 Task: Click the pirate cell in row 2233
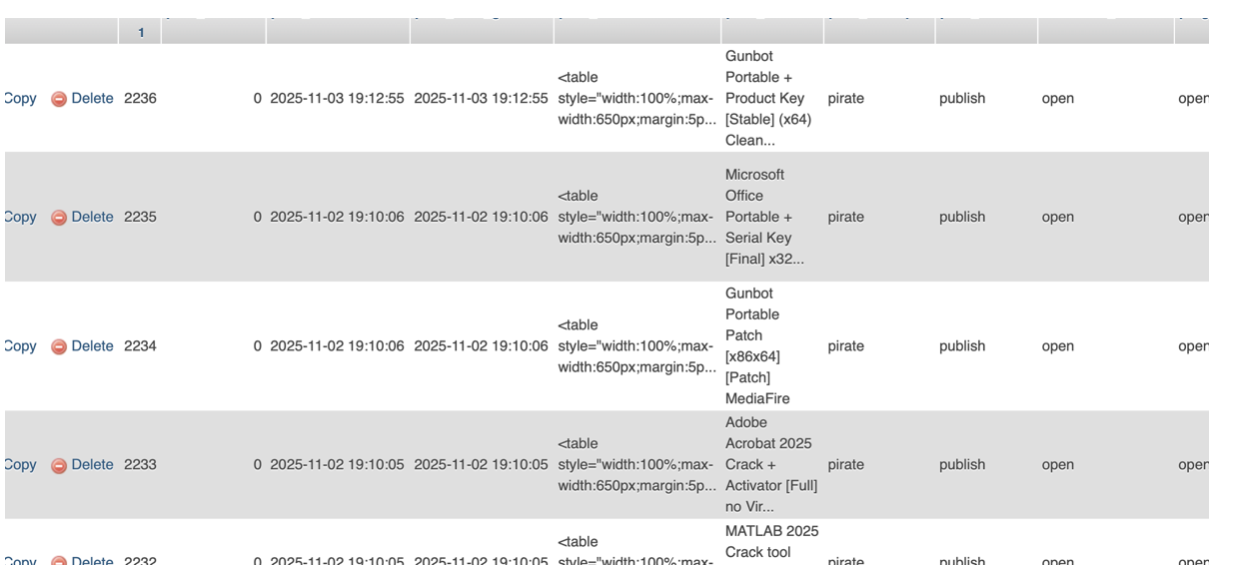pyautogui.click(x=845, y=465)
